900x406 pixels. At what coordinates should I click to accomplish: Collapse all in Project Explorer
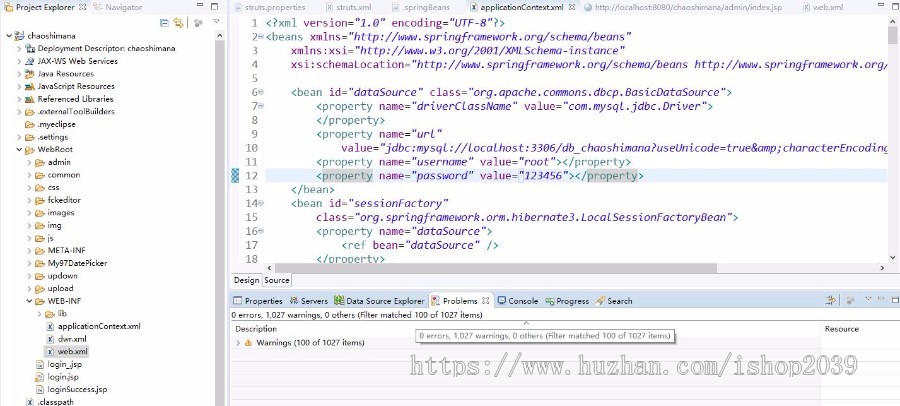[165, 23]
